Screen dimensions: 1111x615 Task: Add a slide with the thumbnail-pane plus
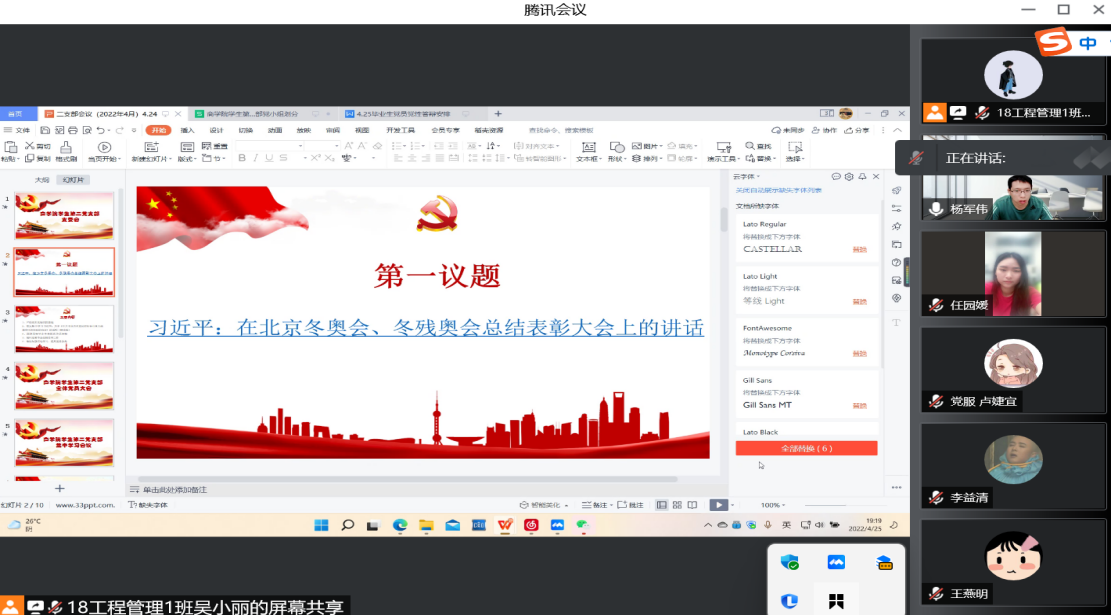pos(60,488)
